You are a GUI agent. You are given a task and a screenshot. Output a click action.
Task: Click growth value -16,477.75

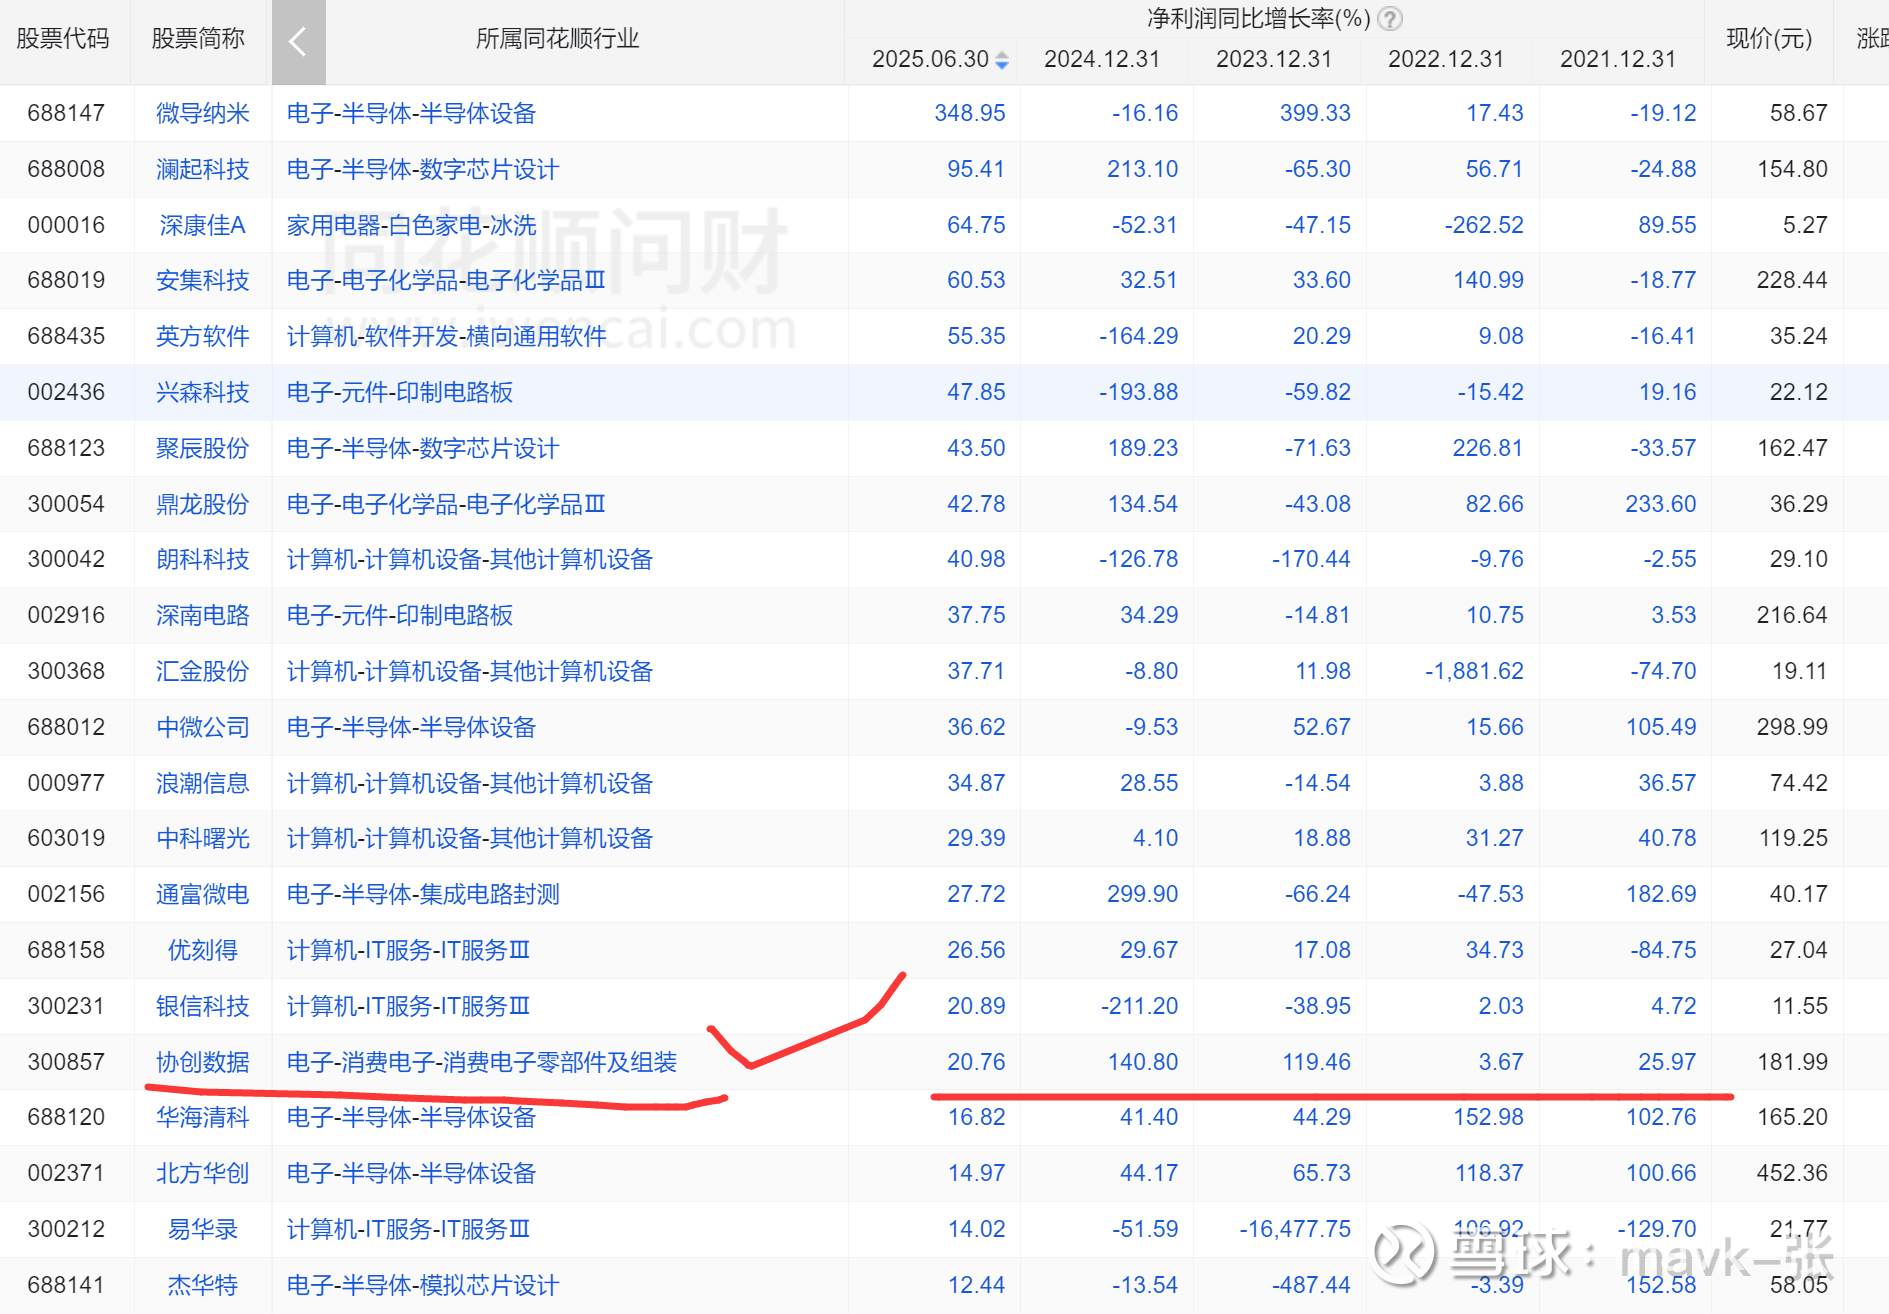[x=1295, y=1229]
